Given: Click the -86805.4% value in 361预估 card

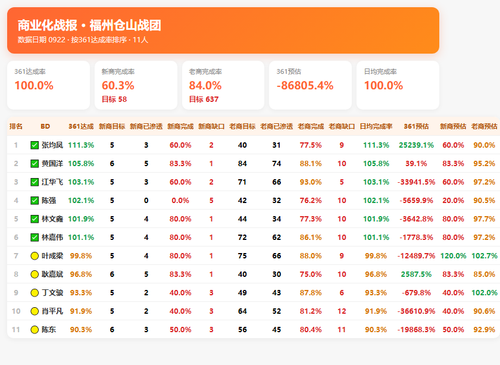Looking at the screenshot, I should pyautogui.click(x=305, y=86).
